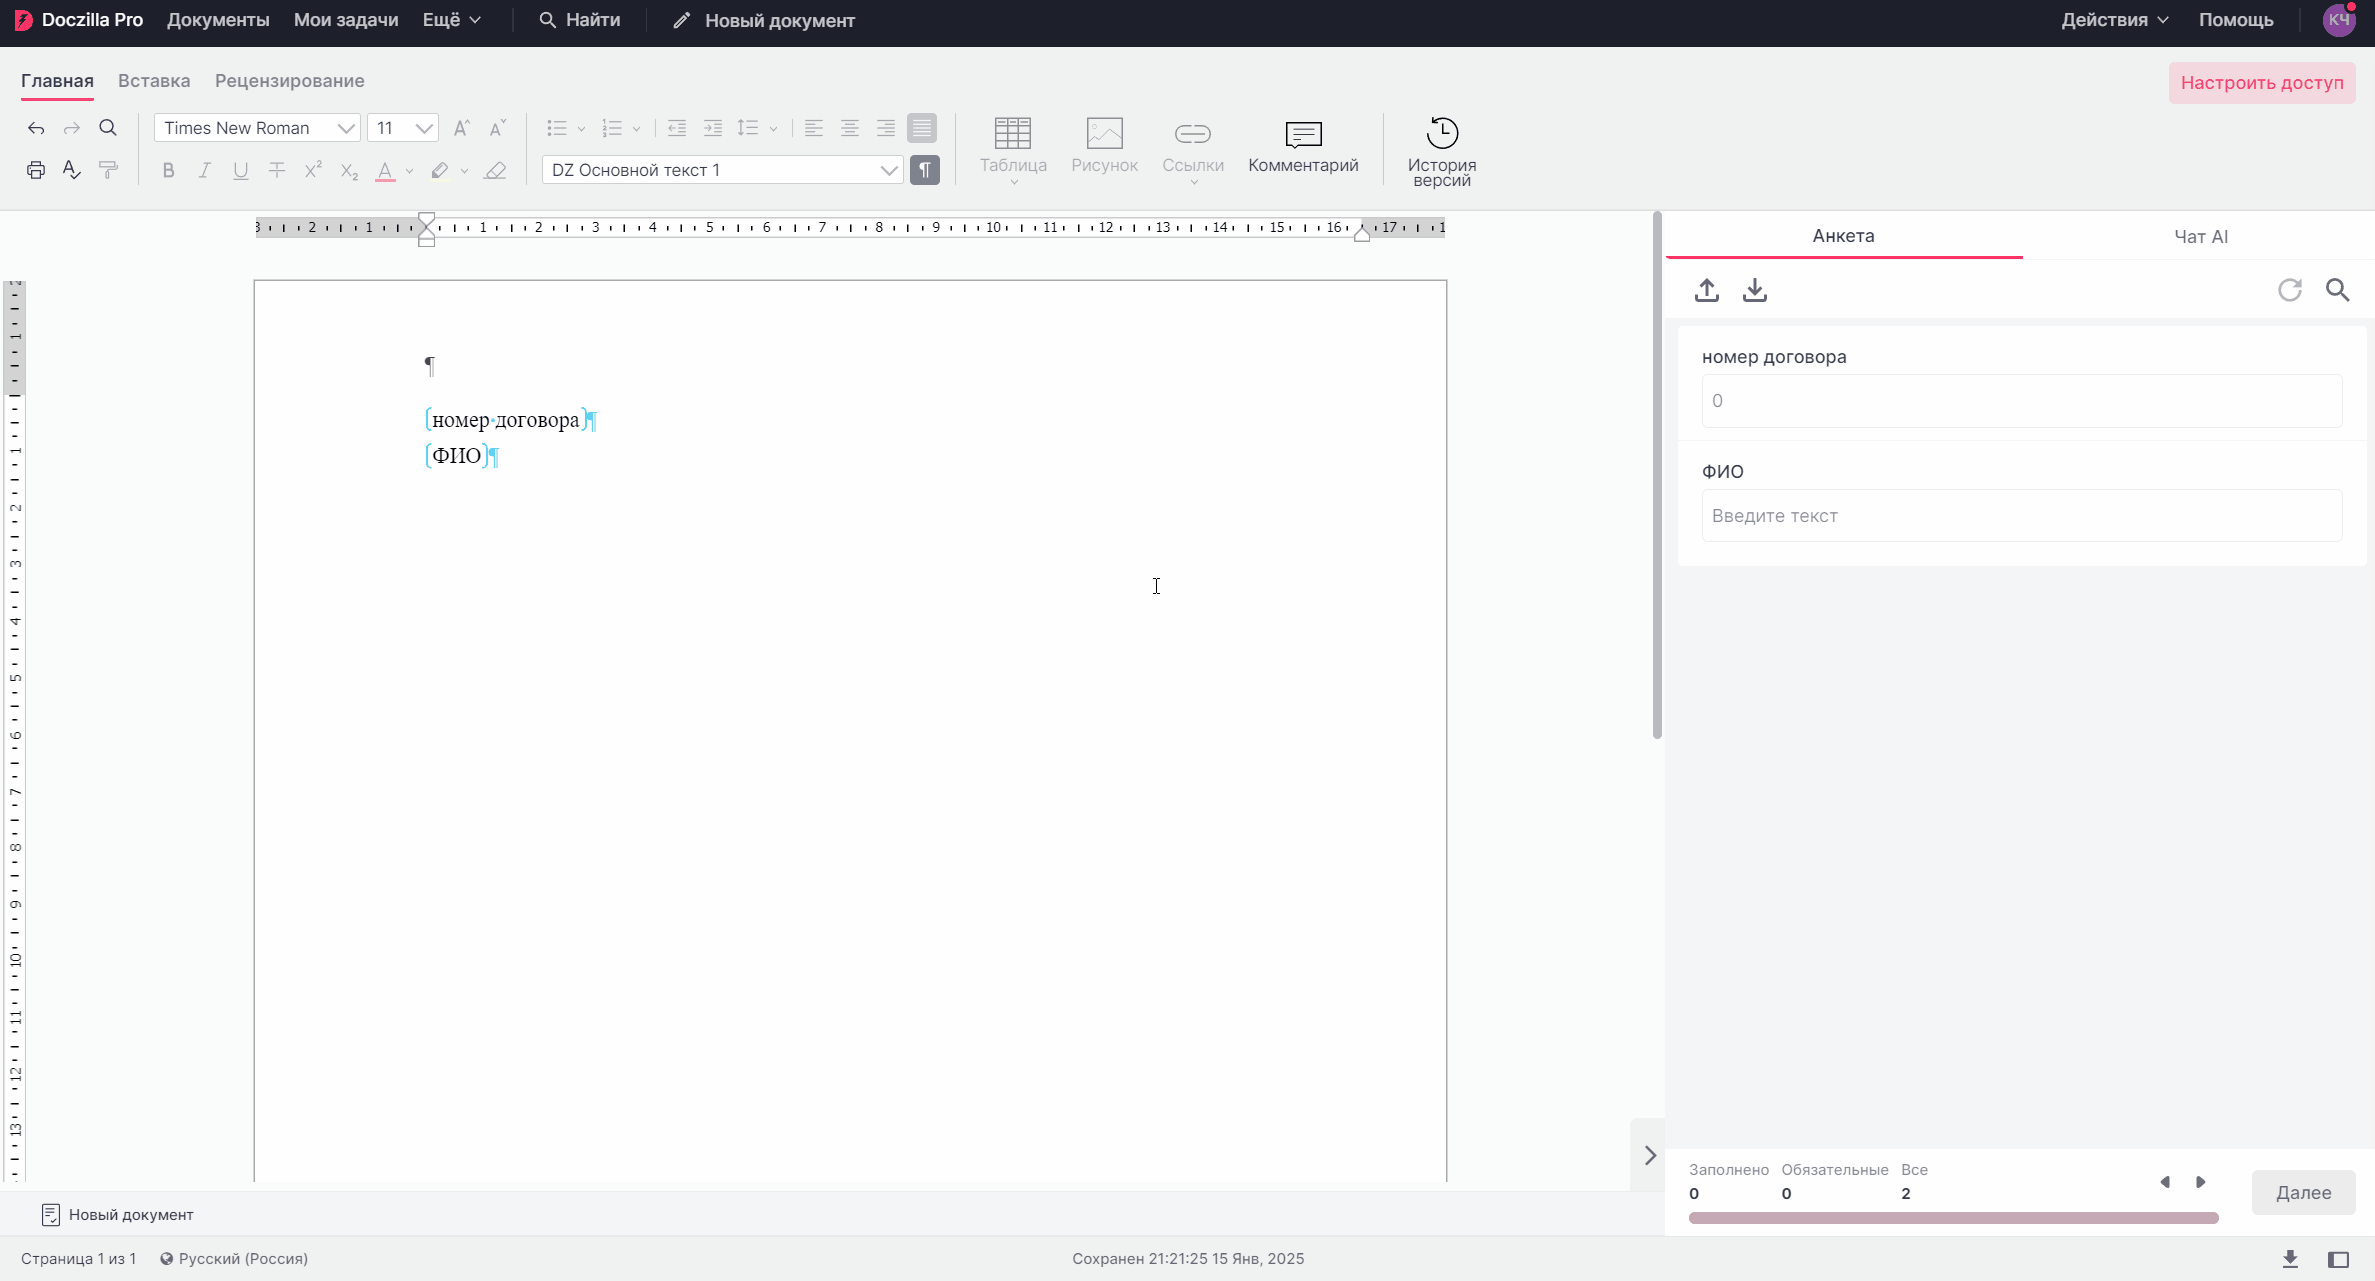This screenshot has height=1281, width=2375.
Task: Open the search magnifier in toolbar
Action: tap(108, 128)
